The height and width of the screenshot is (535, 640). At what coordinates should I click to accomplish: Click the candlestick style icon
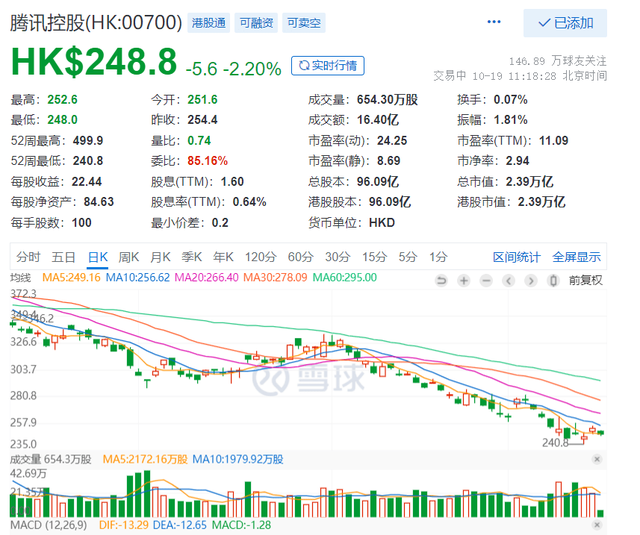pyautogui.click(x=553, y=281)
